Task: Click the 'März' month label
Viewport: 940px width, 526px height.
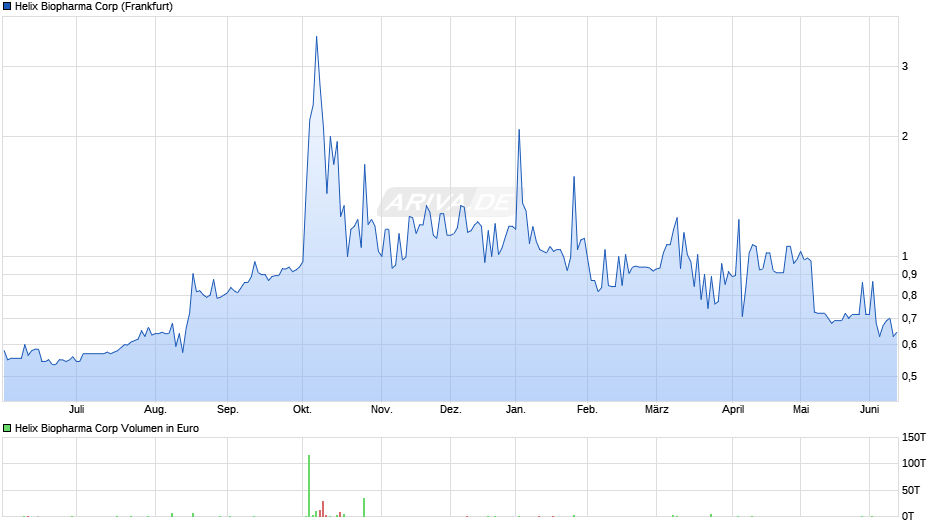Action: pyautogui.click(x=656, y=409)
